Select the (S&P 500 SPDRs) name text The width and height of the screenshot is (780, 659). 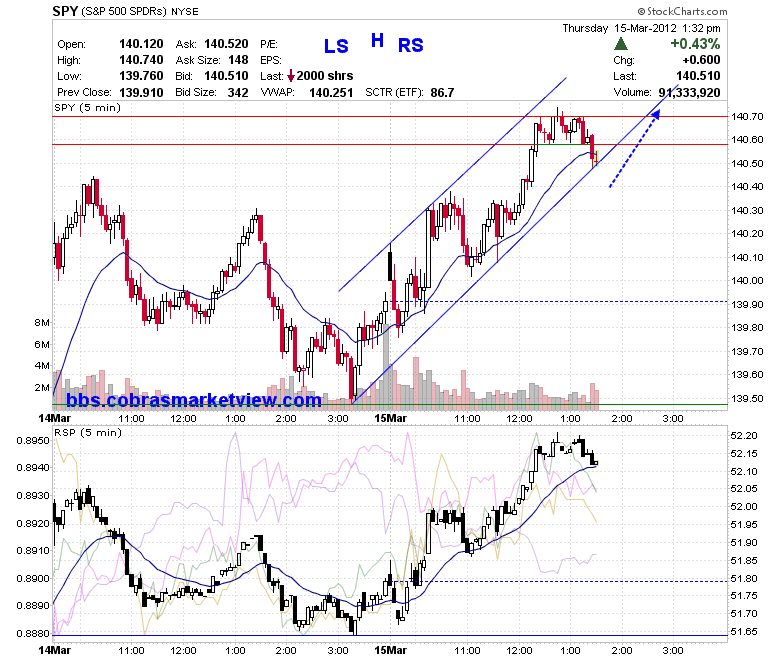coord(124,11)
